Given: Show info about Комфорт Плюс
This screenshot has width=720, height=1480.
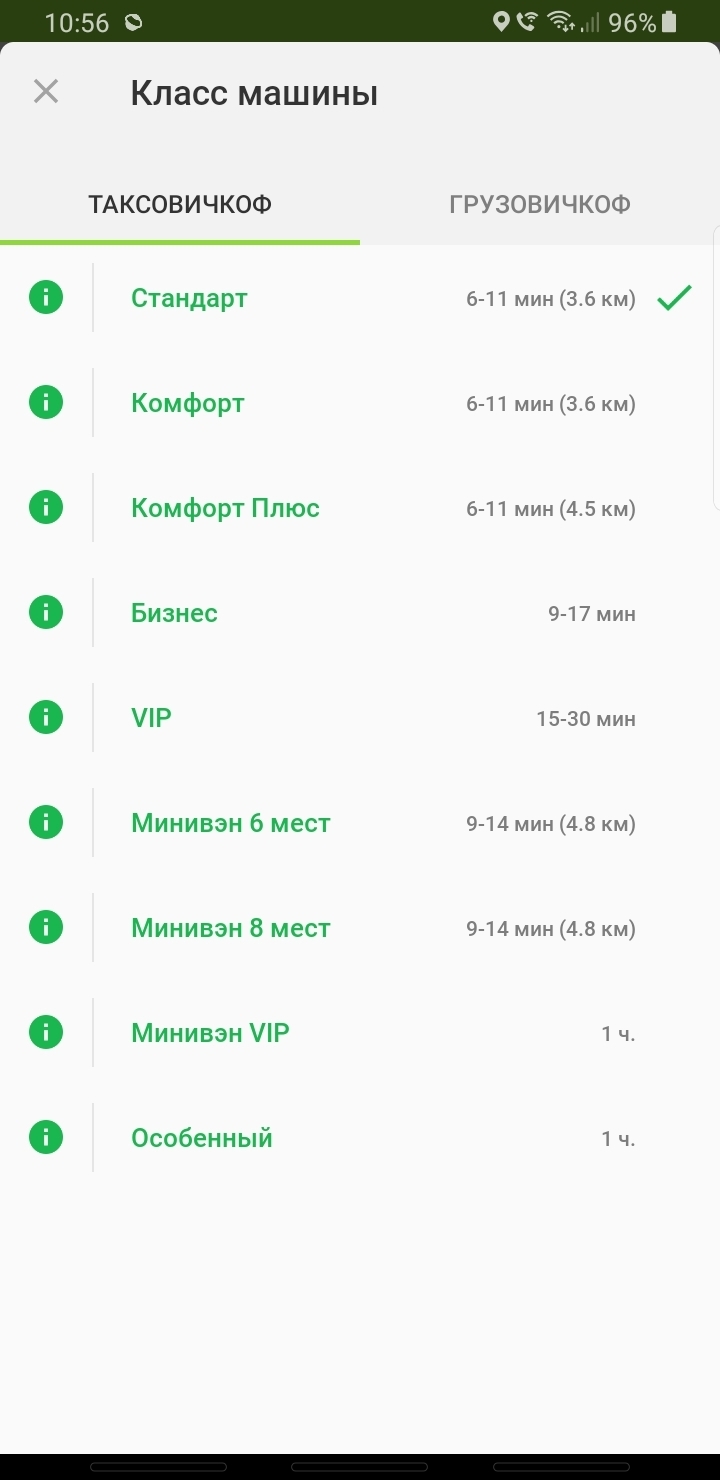Looking at the screenshot, I should [46, 508].
